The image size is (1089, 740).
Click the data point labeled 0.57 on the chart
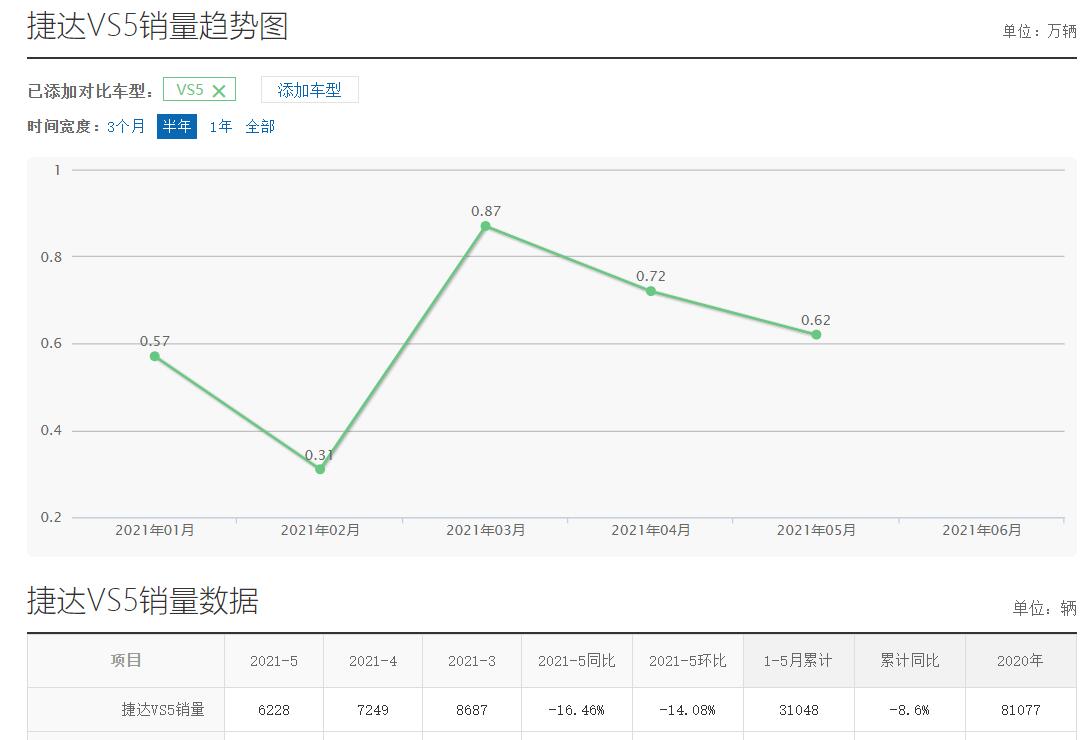click(x=155, y=355)
